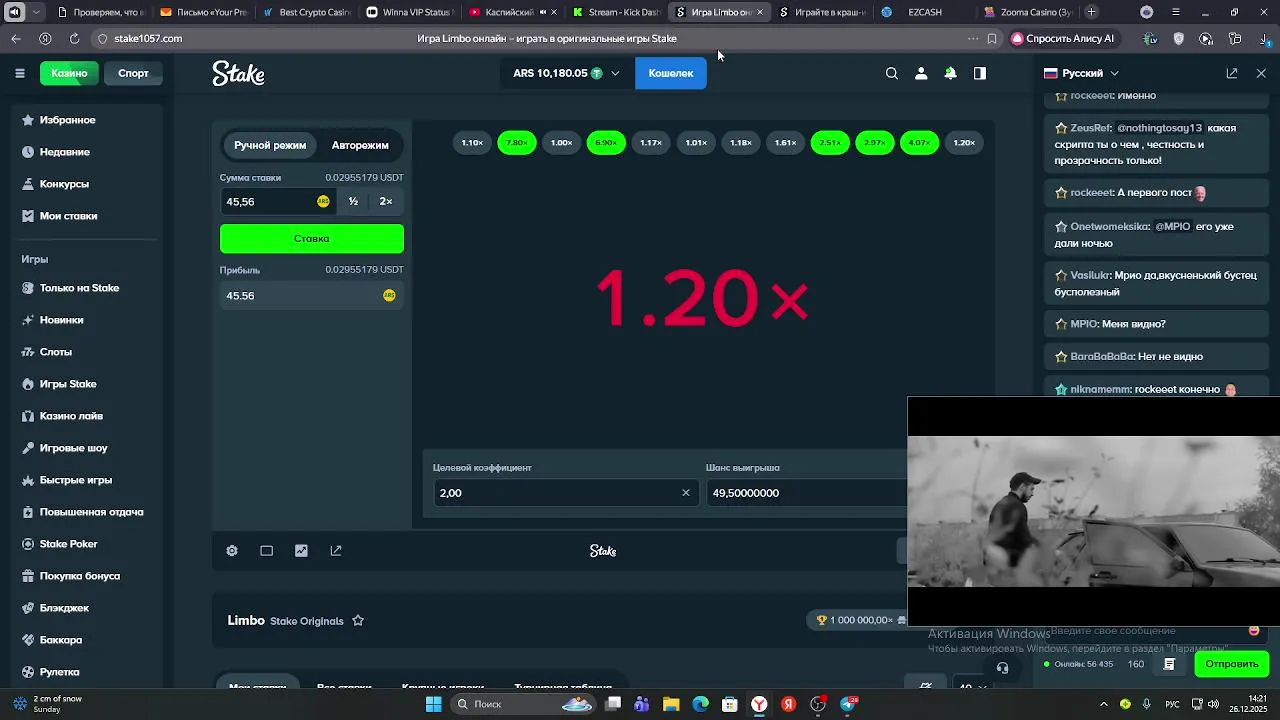This screenshot has width=1280, height=720.
Task: Double the bet with 2× button
Action: 386,201
